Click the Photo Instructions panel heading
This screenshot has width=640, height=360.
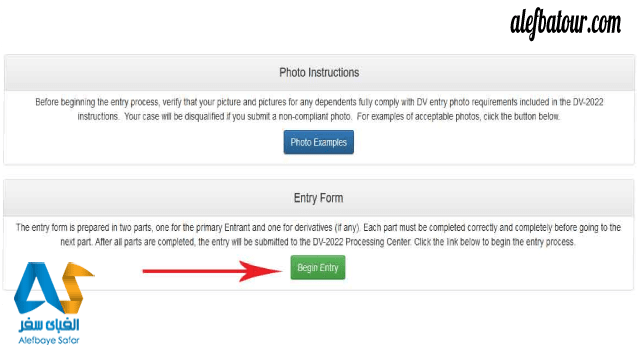319,73
